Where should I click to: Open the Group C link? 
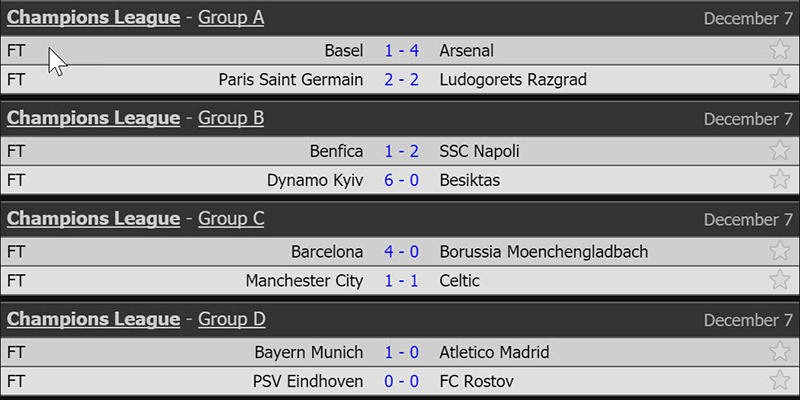click(231, 219)
